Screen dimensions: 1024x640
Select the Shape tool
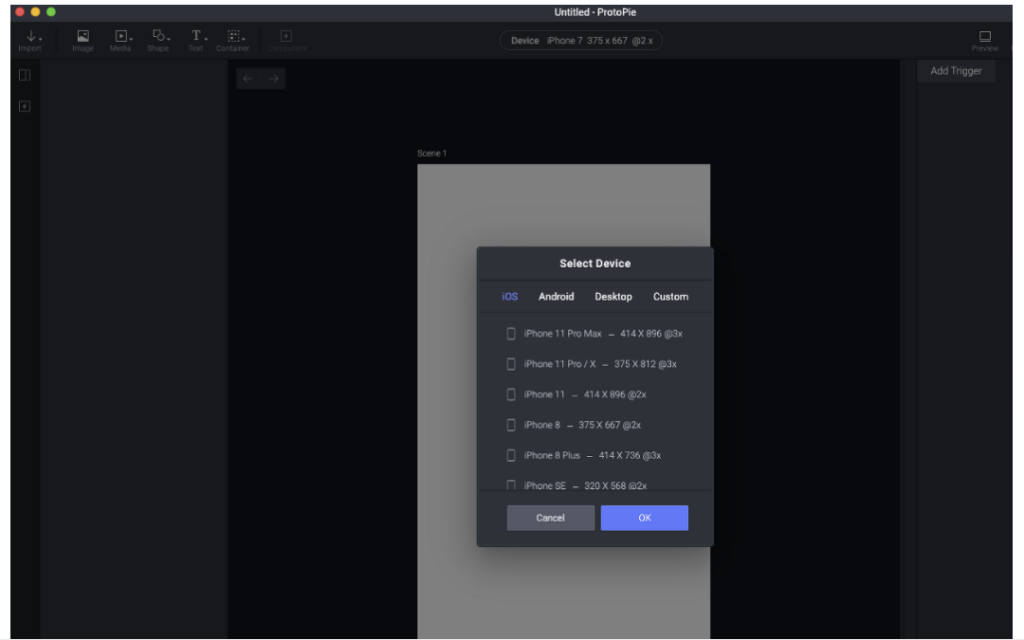click(158, 40)
